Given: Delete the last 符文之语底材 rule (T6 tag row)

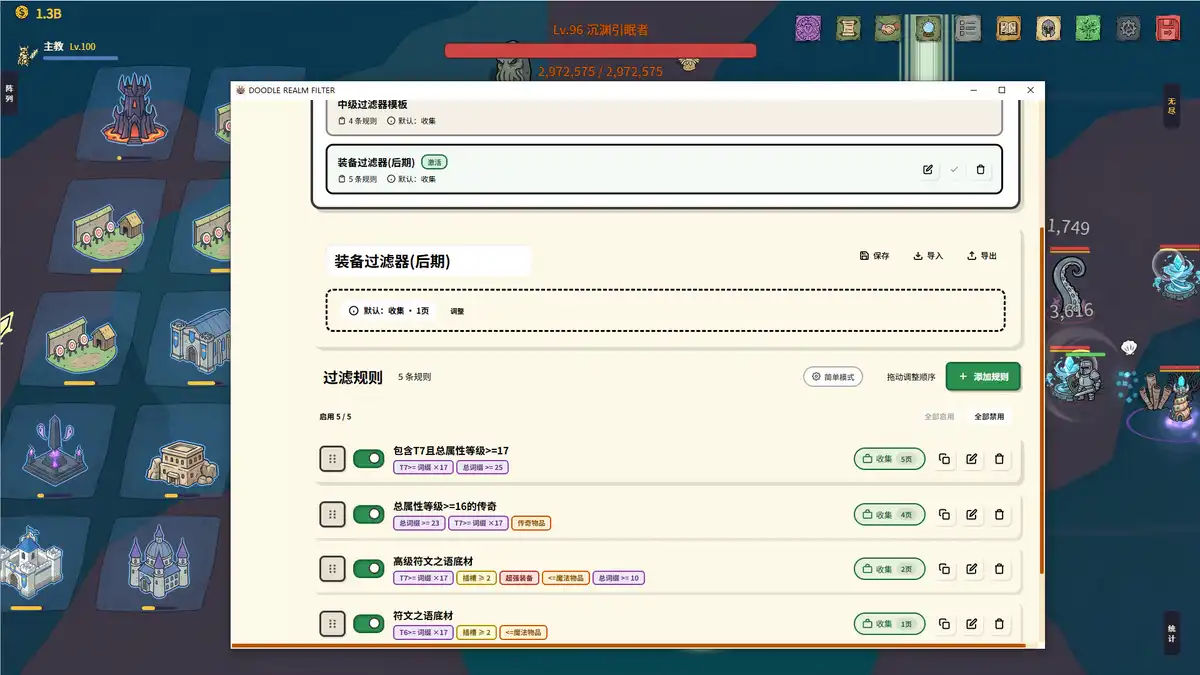Looking at the screenshot, I should [998, 624].
